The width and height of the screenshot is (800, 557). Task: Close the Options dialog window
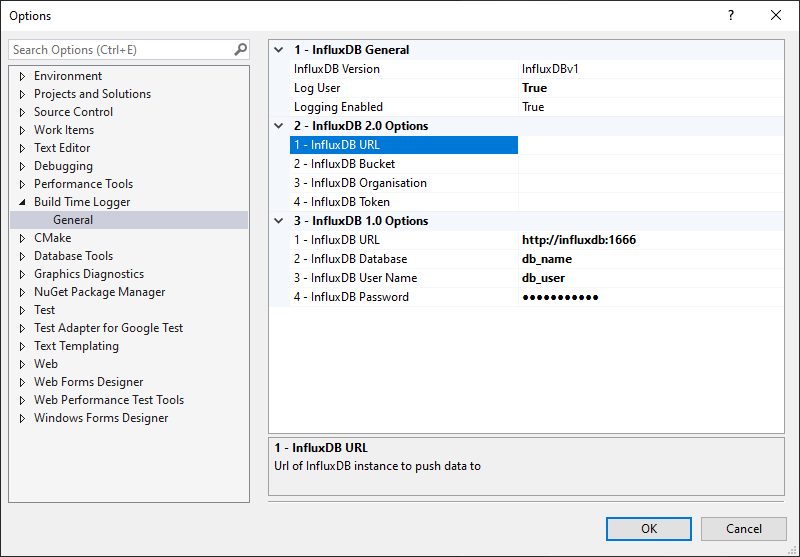pyautogui.click(x=776, y=15)
